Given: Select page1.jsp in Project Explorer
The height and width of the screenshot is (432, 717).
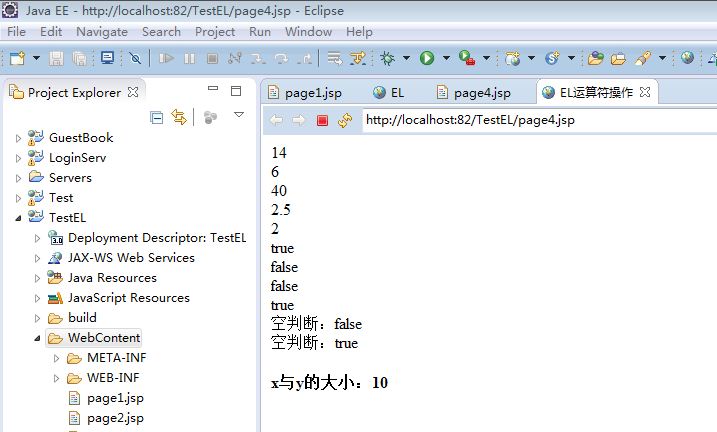Looking at the screenshot, I should pos(115,398).
